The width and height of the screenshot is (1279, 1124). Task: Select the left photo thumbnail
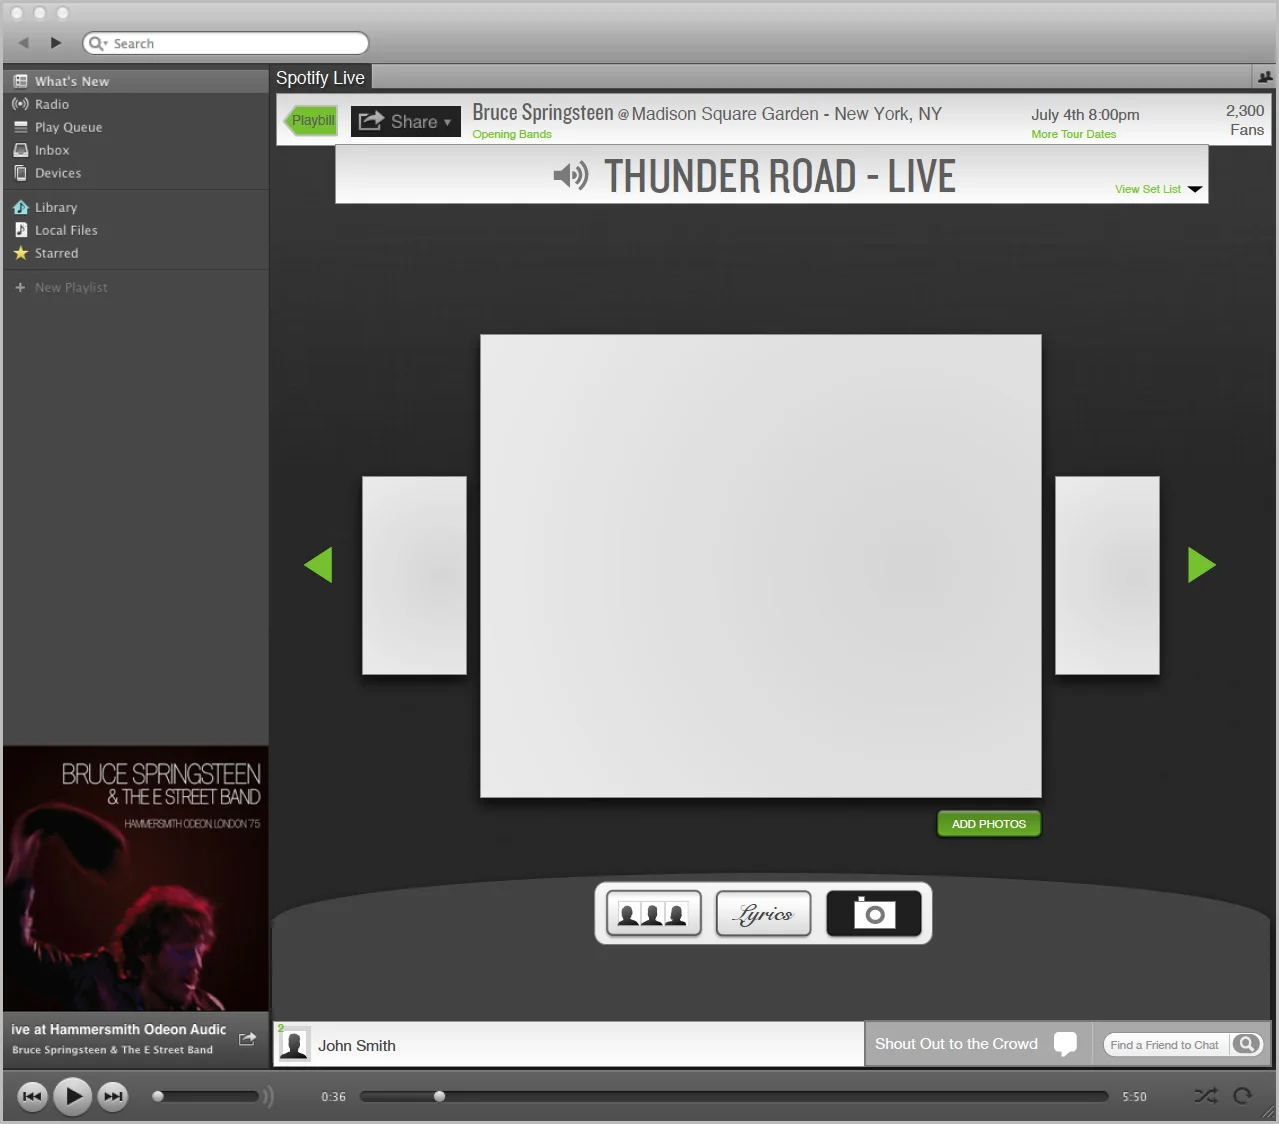(414, 575)
